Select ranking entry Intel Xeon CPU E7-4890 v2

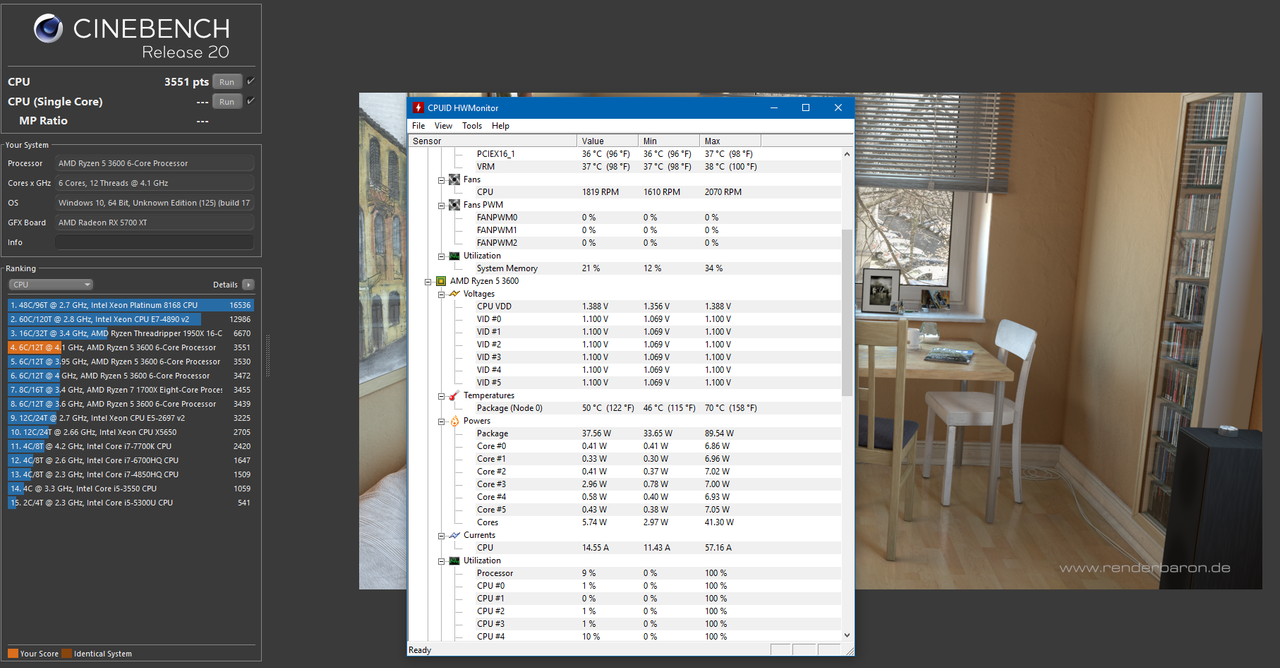click(x=131, y=319)
